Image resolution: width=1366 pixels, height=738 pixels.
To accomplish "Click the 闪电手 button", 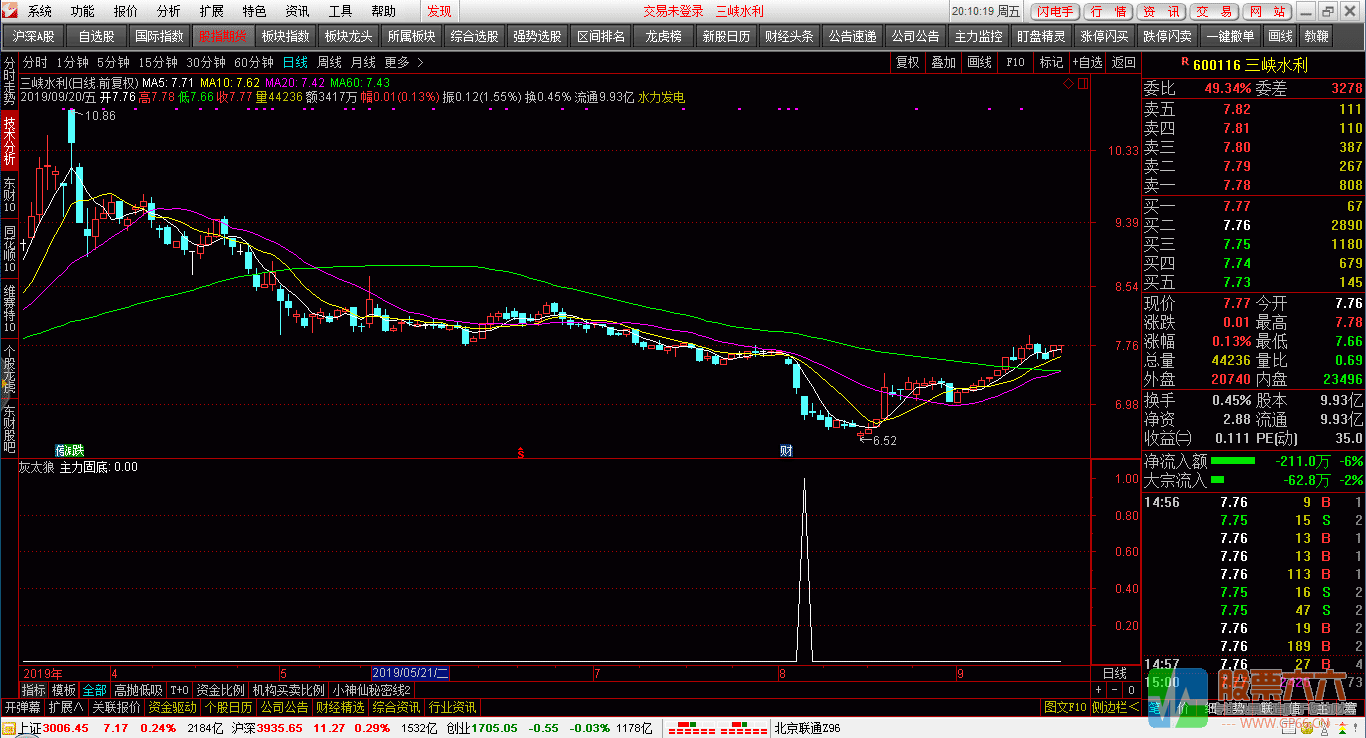I will [1054, 11].
